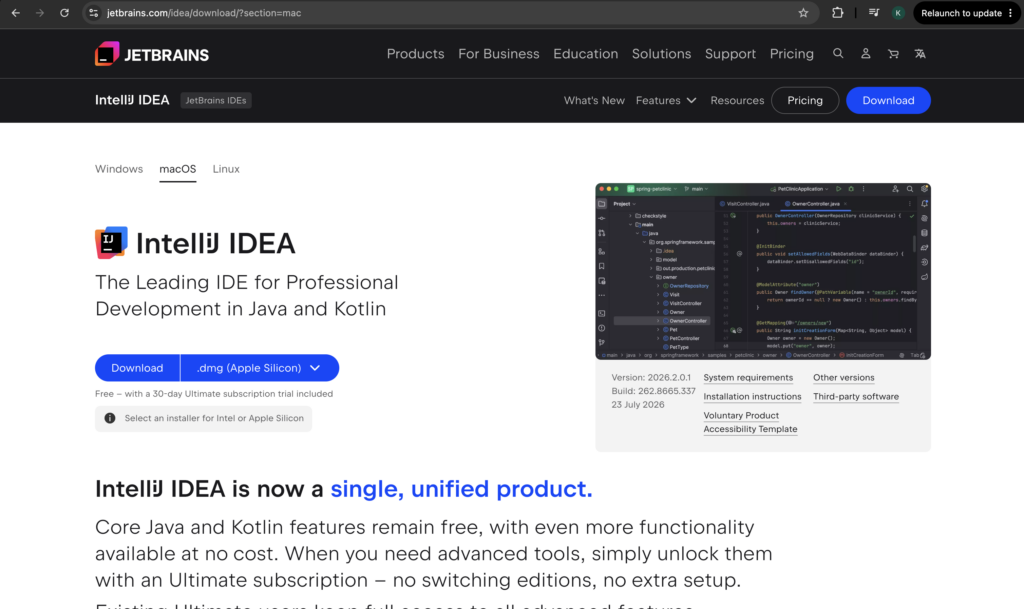Click 'Select an installer for Intel or Apple Silicon'

coord(214,418)
